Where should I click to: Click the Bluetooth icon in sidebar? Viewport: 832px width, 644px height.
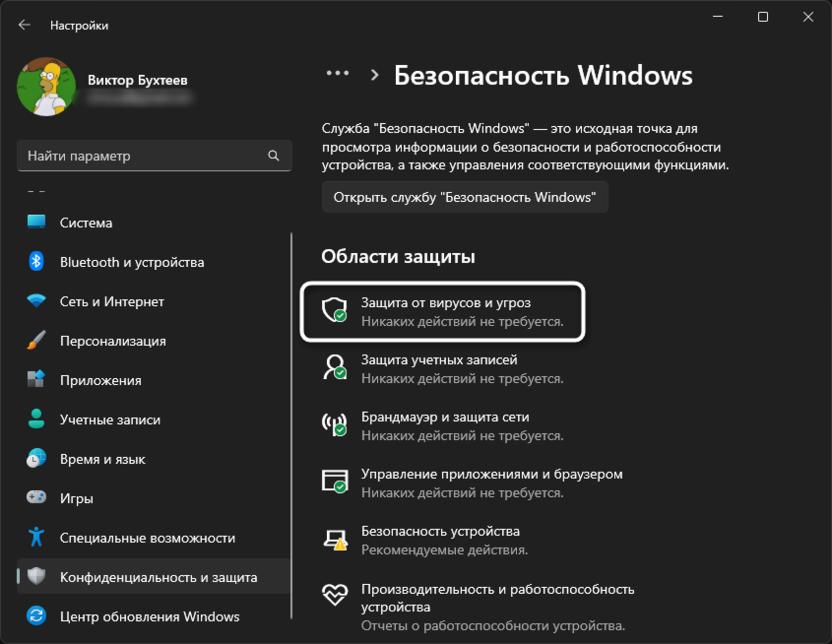(x=37, y=262)
